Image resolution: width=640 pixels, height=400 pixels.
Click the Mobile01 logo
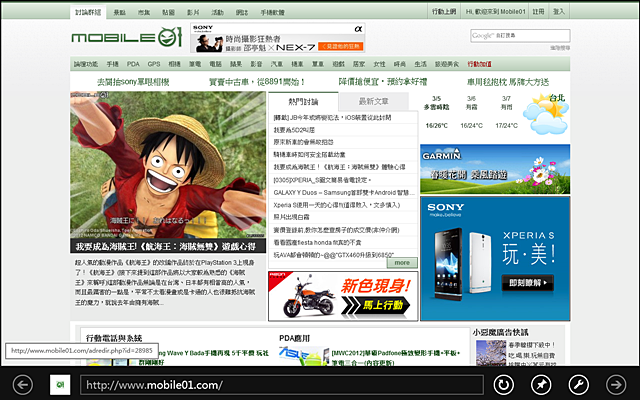(x=126, y=37)
